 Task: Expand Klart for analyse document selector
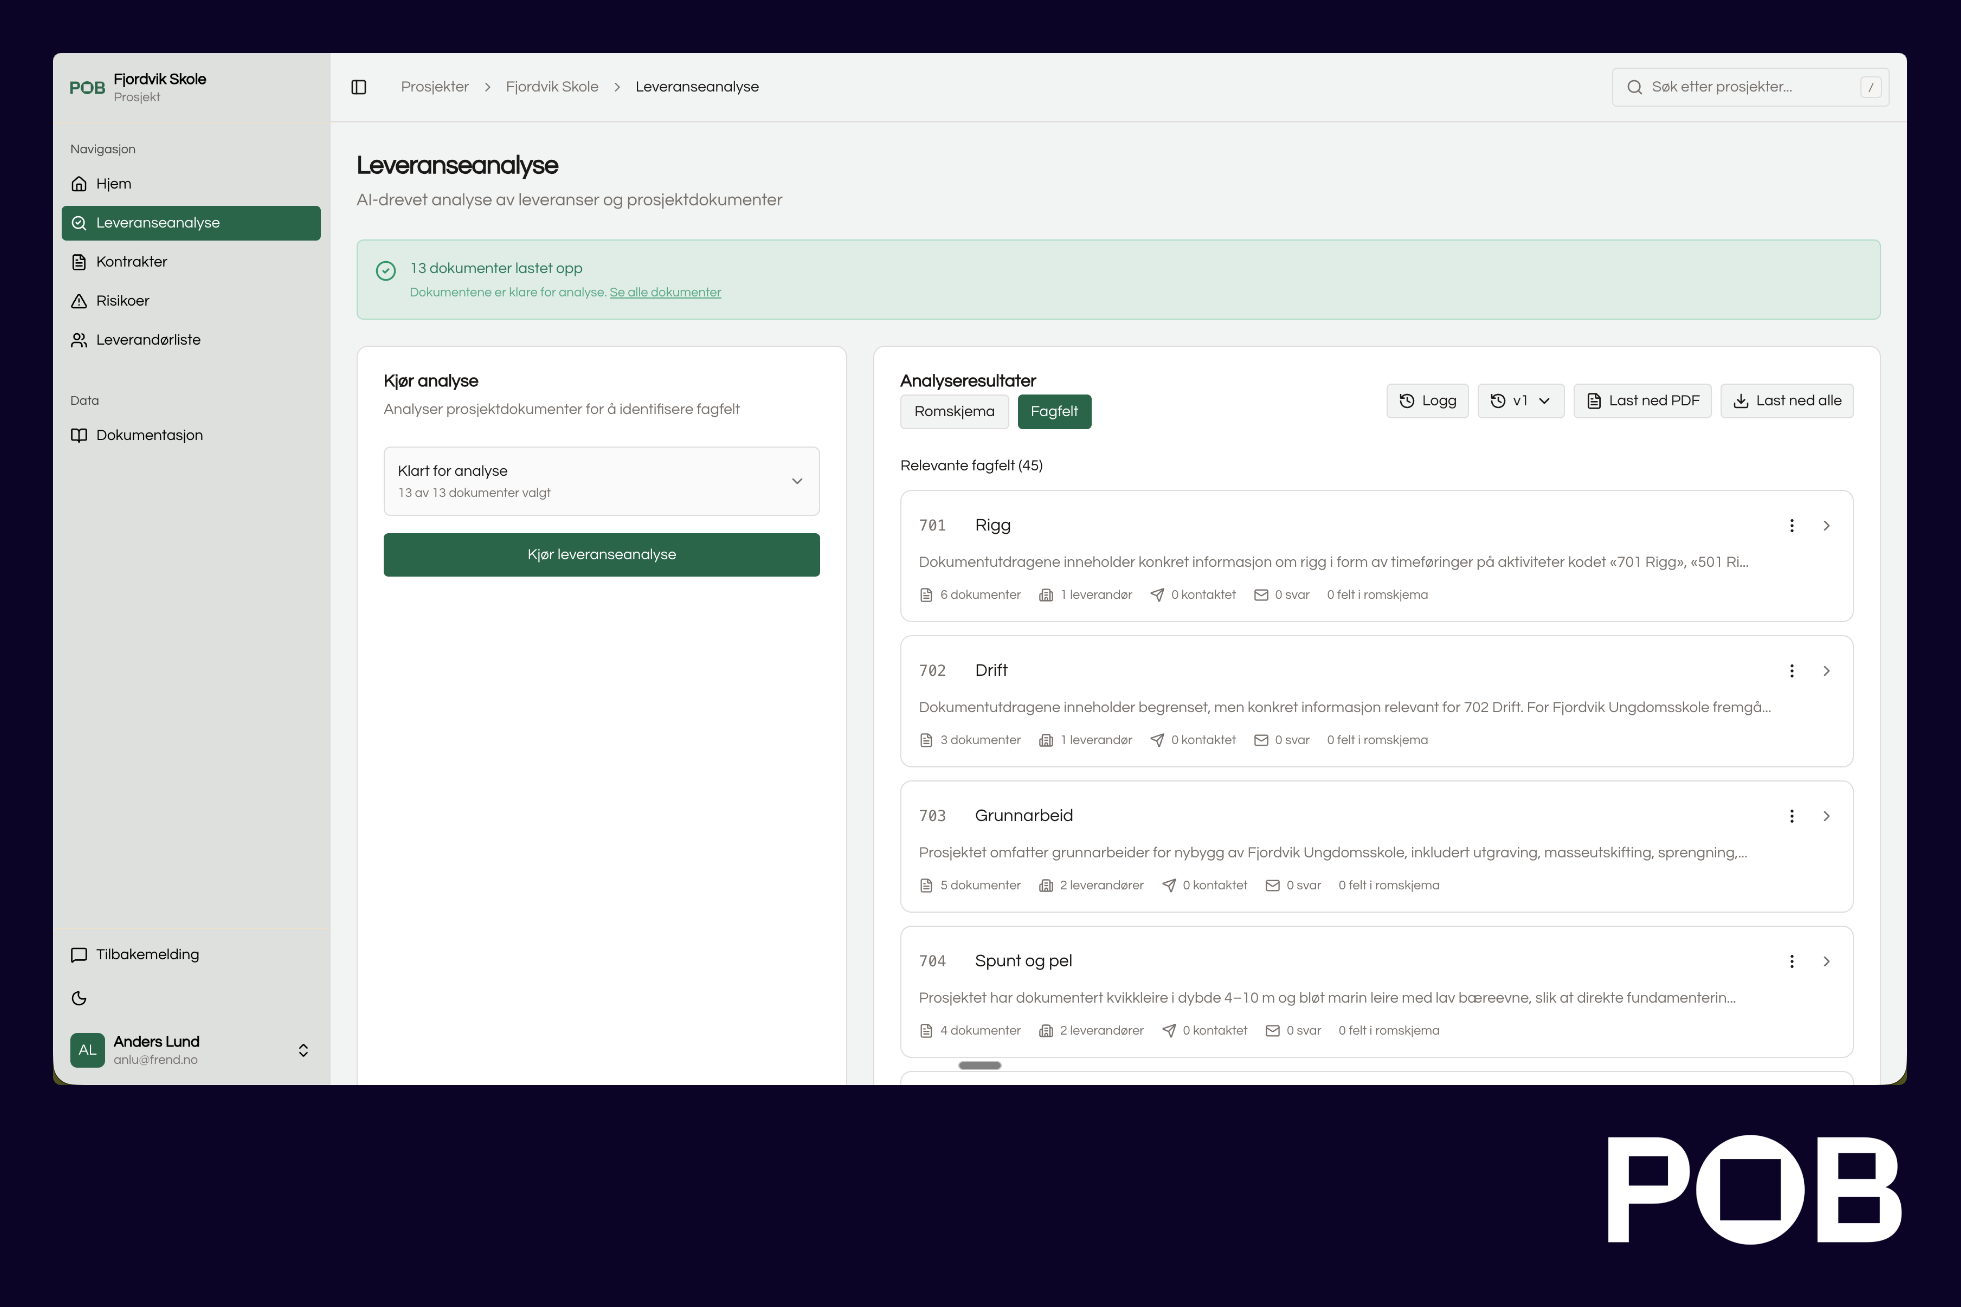pyautogui.click(x=601, y=481)
